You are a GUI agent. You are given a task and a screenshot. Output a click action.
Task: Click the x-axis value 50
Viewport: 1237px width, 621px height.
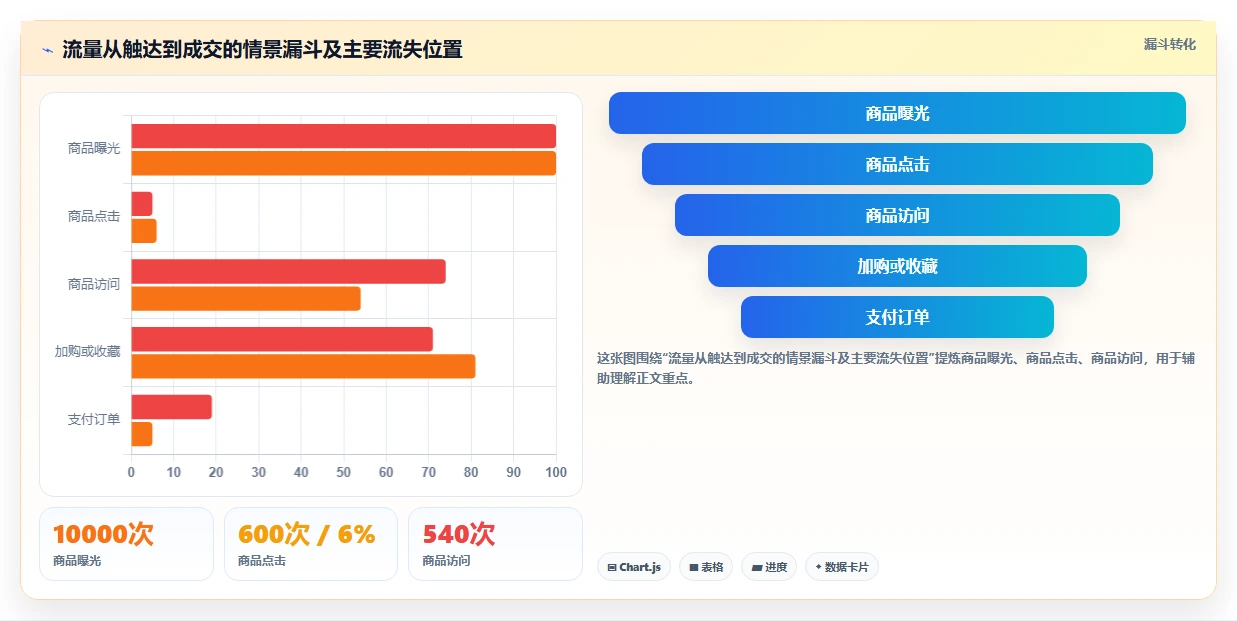[344, 472]
